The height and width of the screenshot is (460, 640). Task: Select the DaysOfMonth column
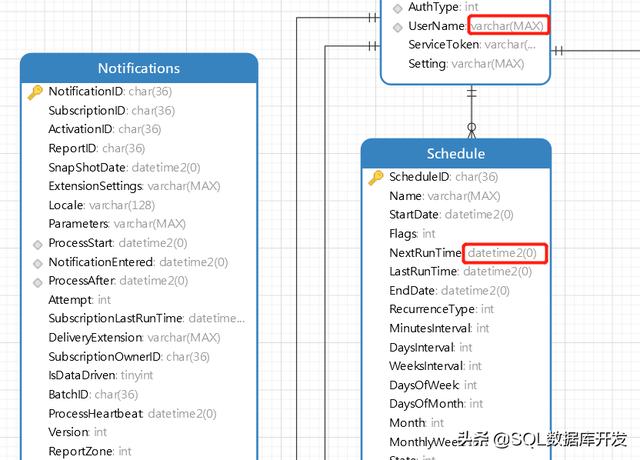[x=436, y=404]
